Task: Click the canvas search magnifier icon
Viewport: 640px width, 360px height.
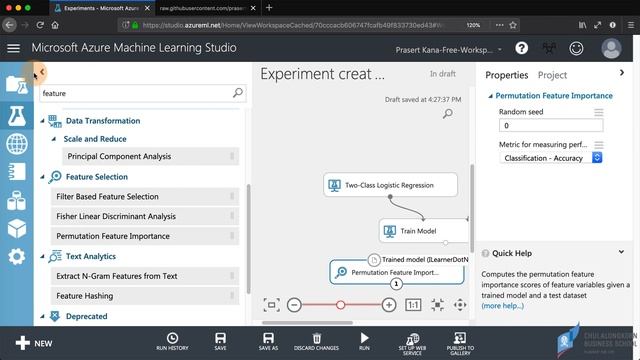Action: pos(448,113)
